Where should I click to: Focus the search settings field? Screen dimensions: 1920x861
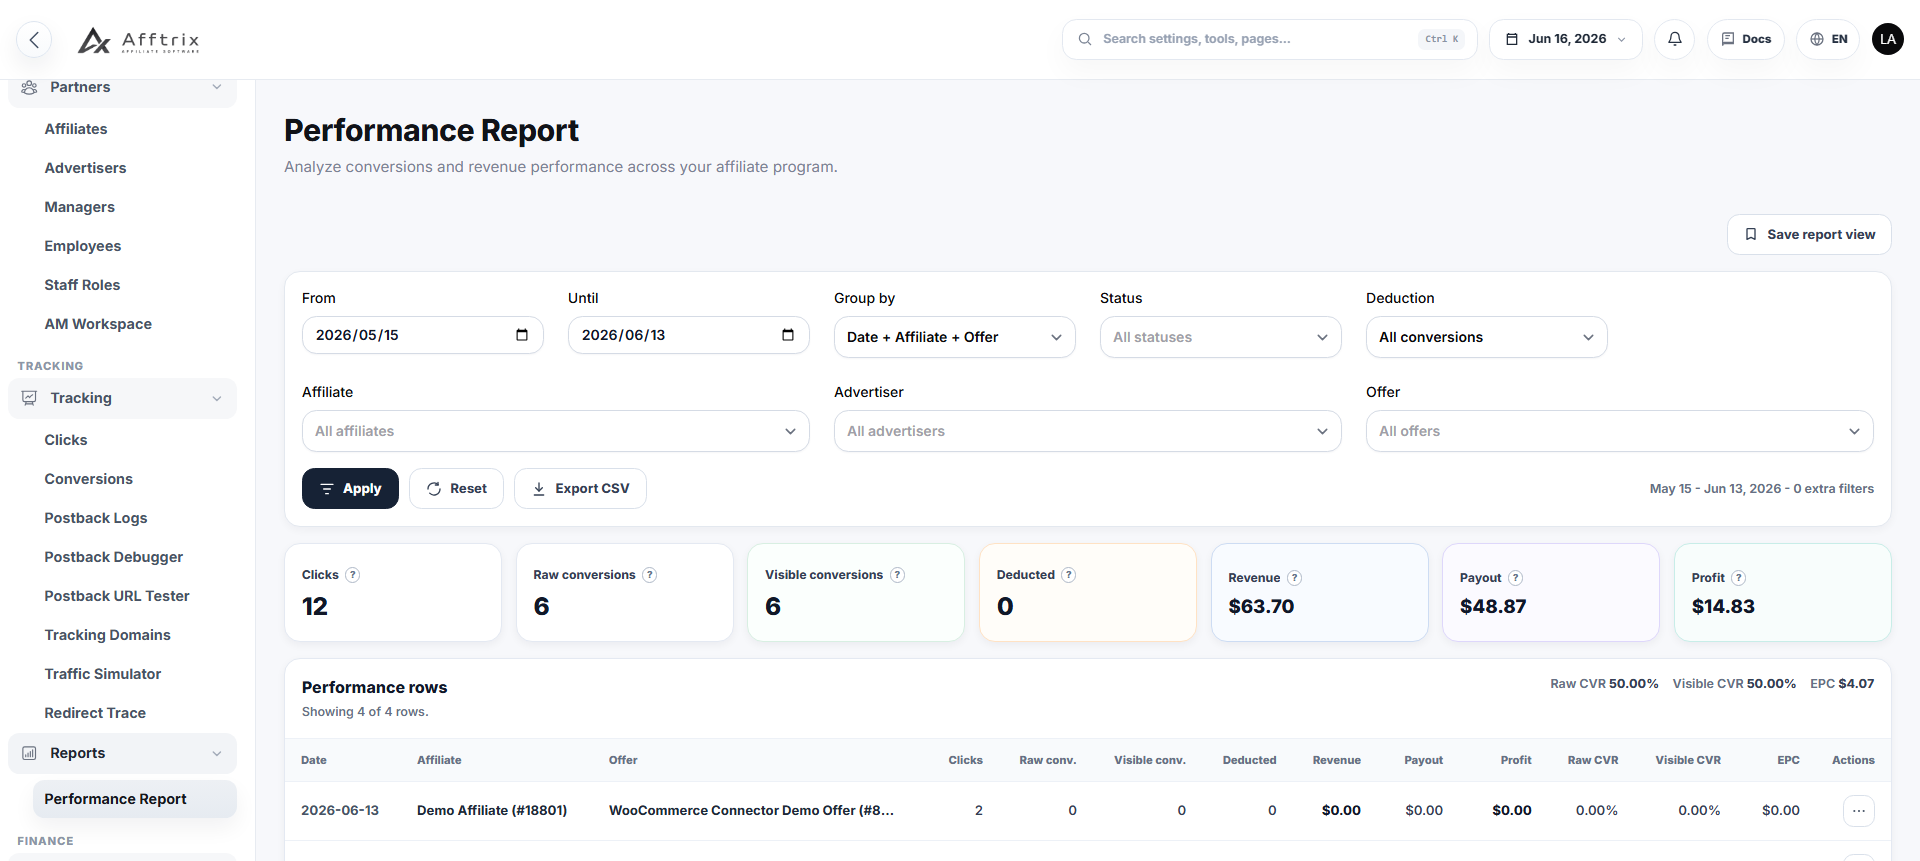(x=1269, y=39)
